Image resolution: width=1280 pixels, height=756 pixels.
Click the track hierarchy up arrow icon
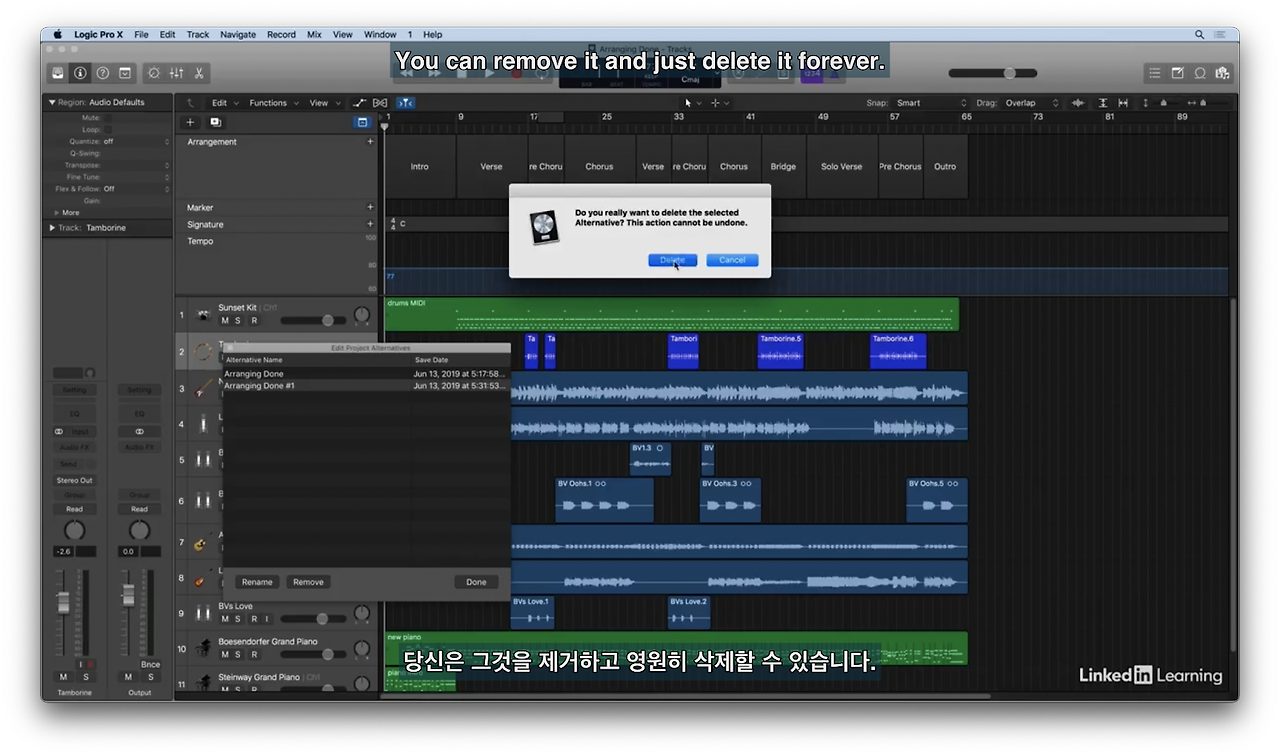tap(191, 103)
